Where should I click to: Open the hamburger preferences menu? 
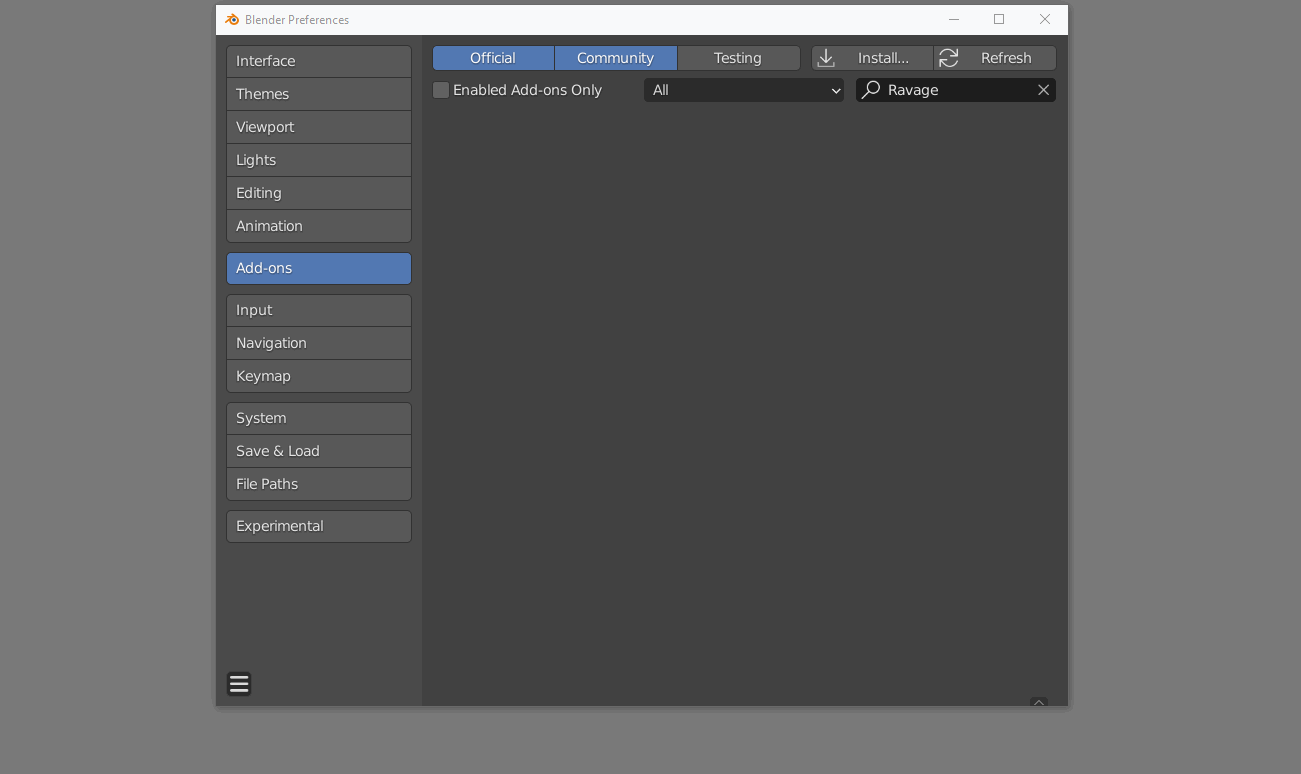239,684
